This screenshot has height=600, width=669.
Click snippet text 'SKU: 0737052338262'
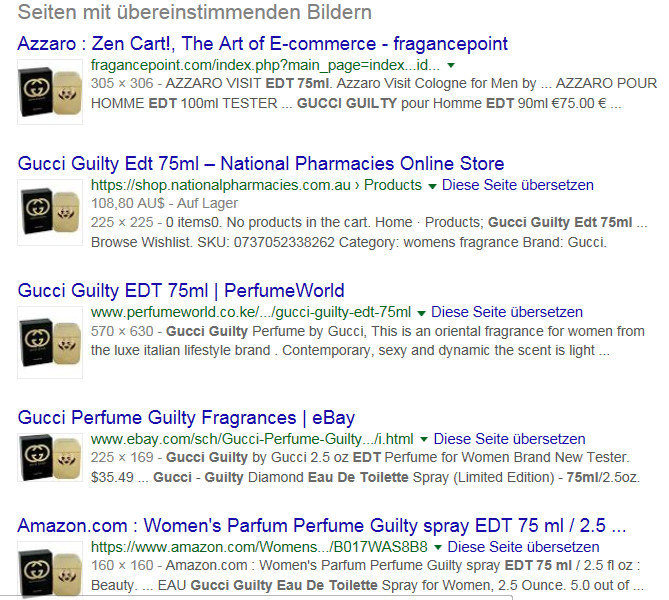(x=266, y=242)
